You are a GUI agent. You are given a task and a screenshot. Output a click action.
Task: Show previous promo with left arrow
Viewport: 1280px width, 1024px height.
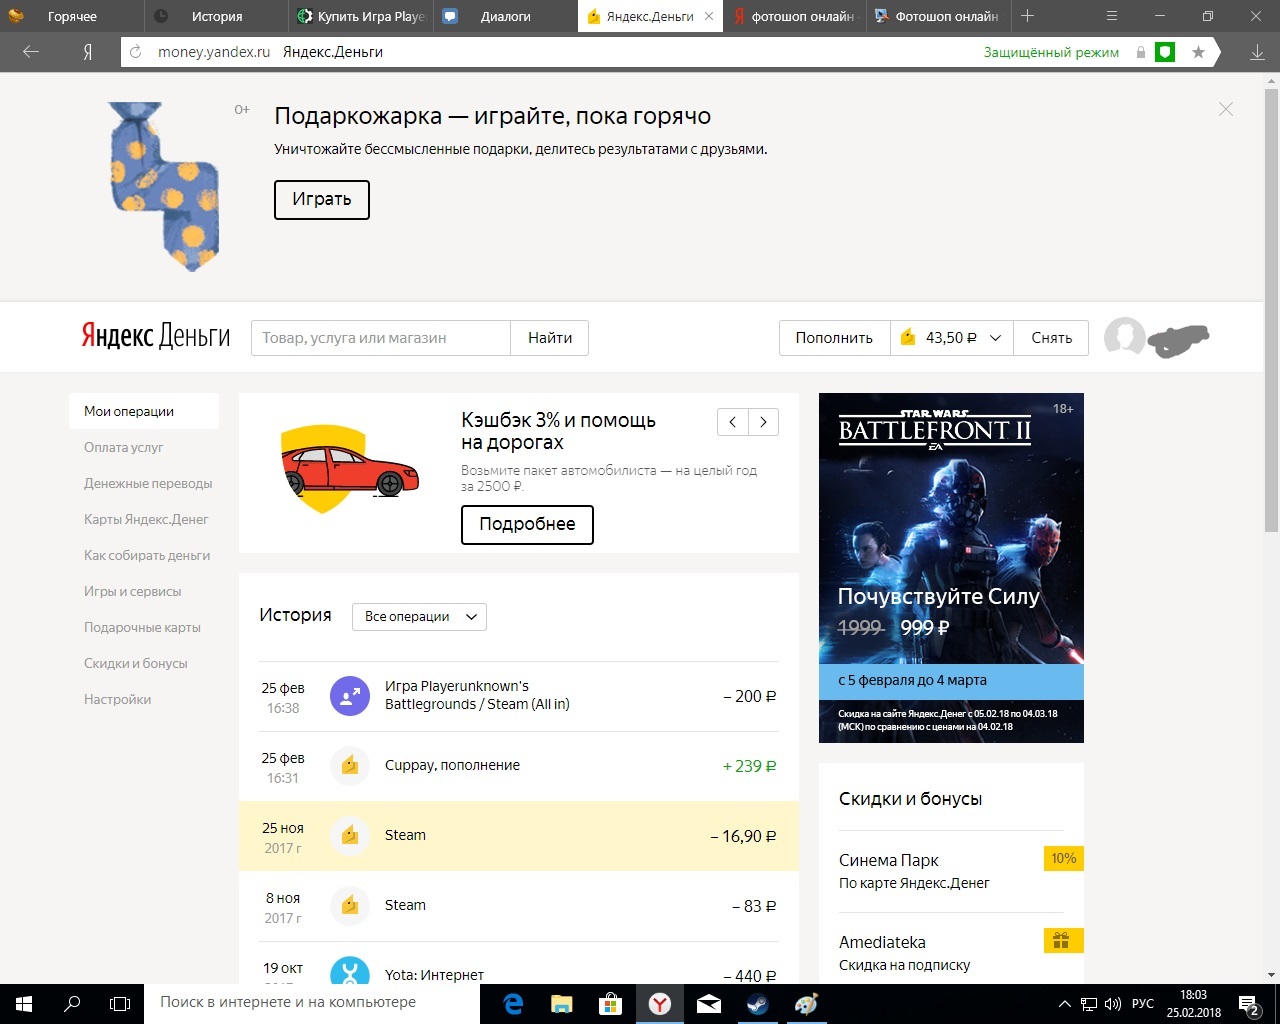pyautogui.click(x=732, y=422)
